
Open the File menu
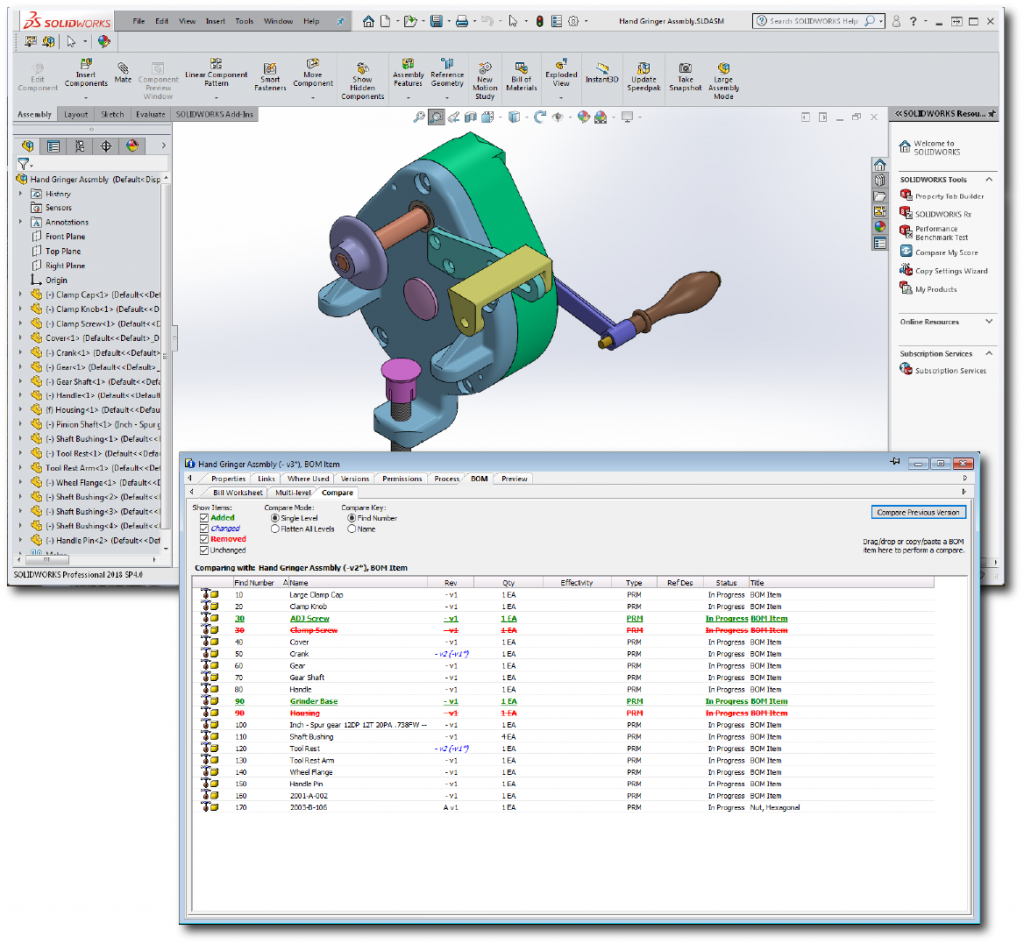tap(138, 22)
